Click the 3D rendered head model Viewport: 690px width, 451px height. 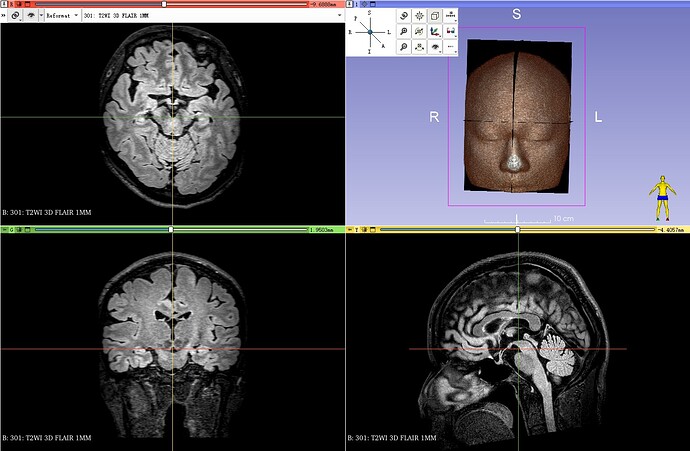pyautogui.click(x=518, y=117)
